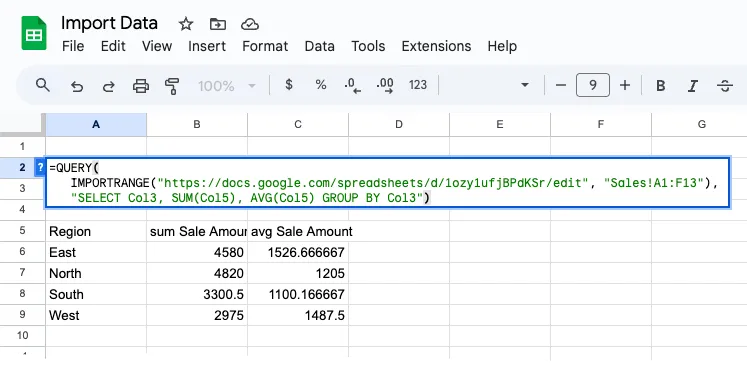Select row 6 header
This screenshot has height=387, width=747.
22,252
